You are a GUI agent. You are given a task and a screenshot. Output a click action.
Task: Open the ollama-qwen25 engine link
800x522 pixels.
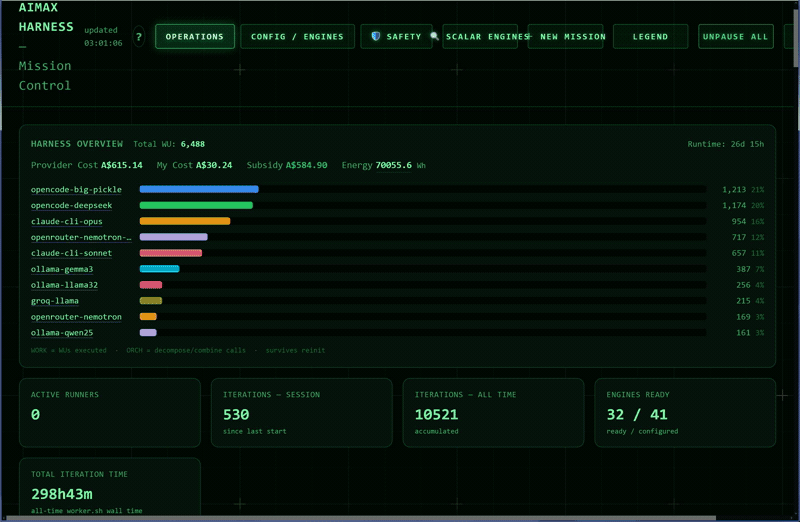coord(62,333)
